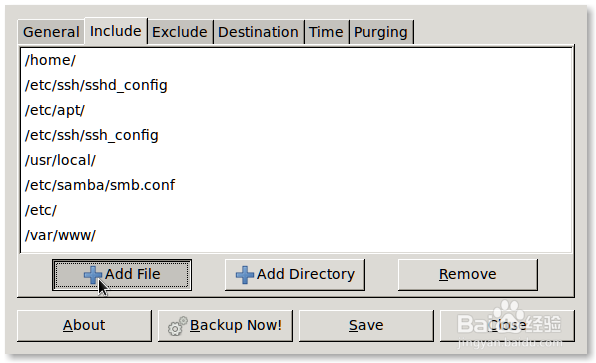Select /etc/samba/smb.conf in the list

point(296,185)
